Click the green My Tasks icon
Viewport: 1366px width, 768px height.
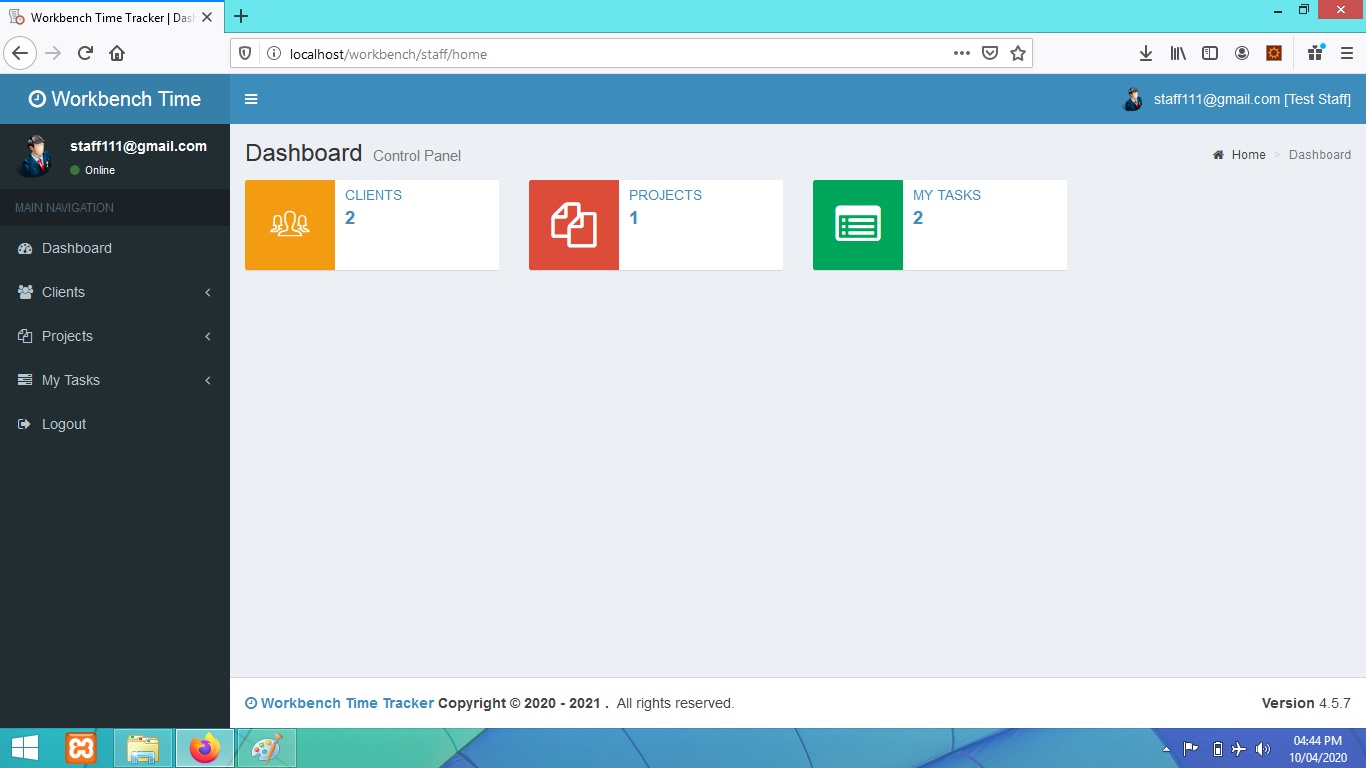pyautogui.click(x=857, y=224)
